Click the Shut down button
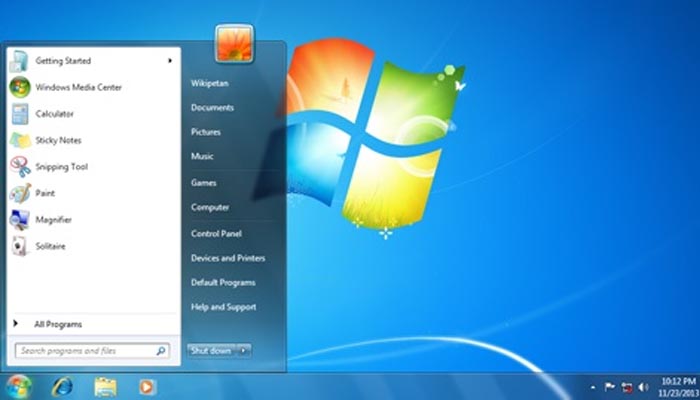Image resolution: width=700 pixels, height=400 pixels. (x=212, y=351)
